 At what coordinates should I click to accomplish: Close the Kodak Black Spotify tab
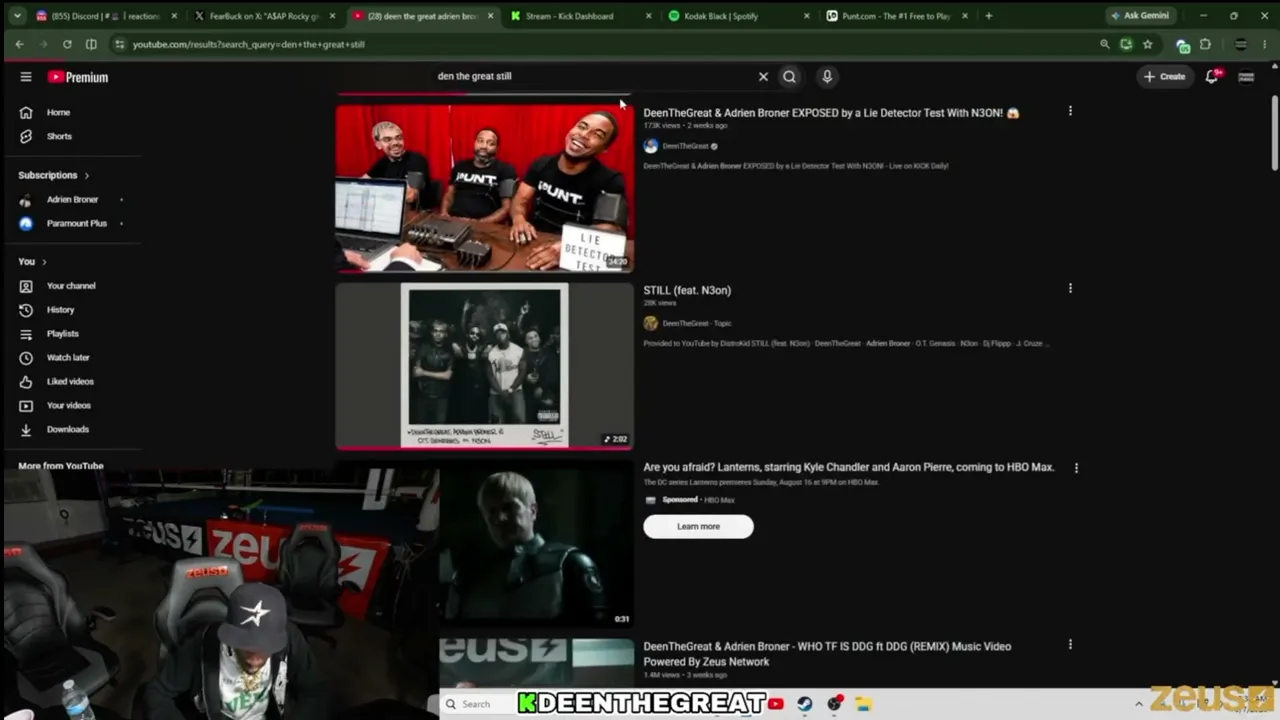click(806, 16)
